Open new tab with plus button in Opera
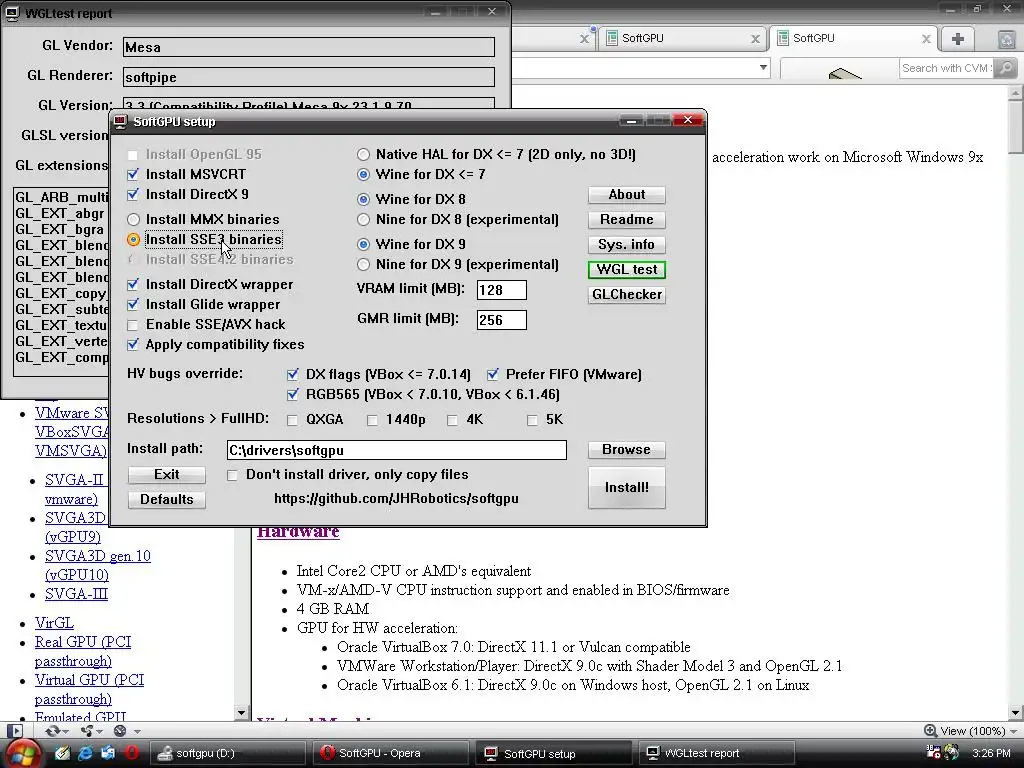 click(x=957, y=39)
